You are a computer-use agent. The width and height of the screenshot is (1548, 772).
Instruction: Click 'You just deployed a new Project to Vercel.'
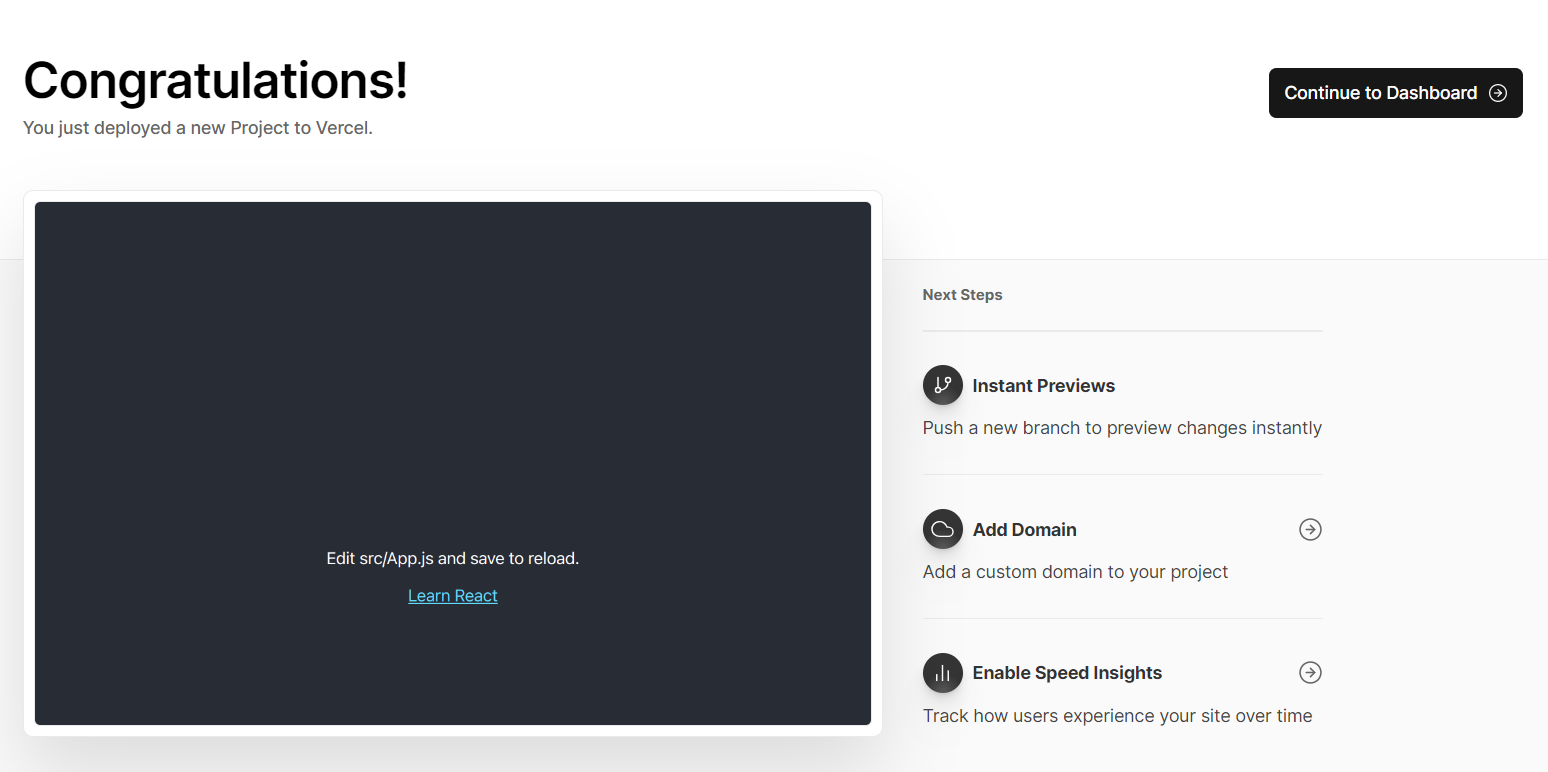pyautogui.click(x=198, y=128)
